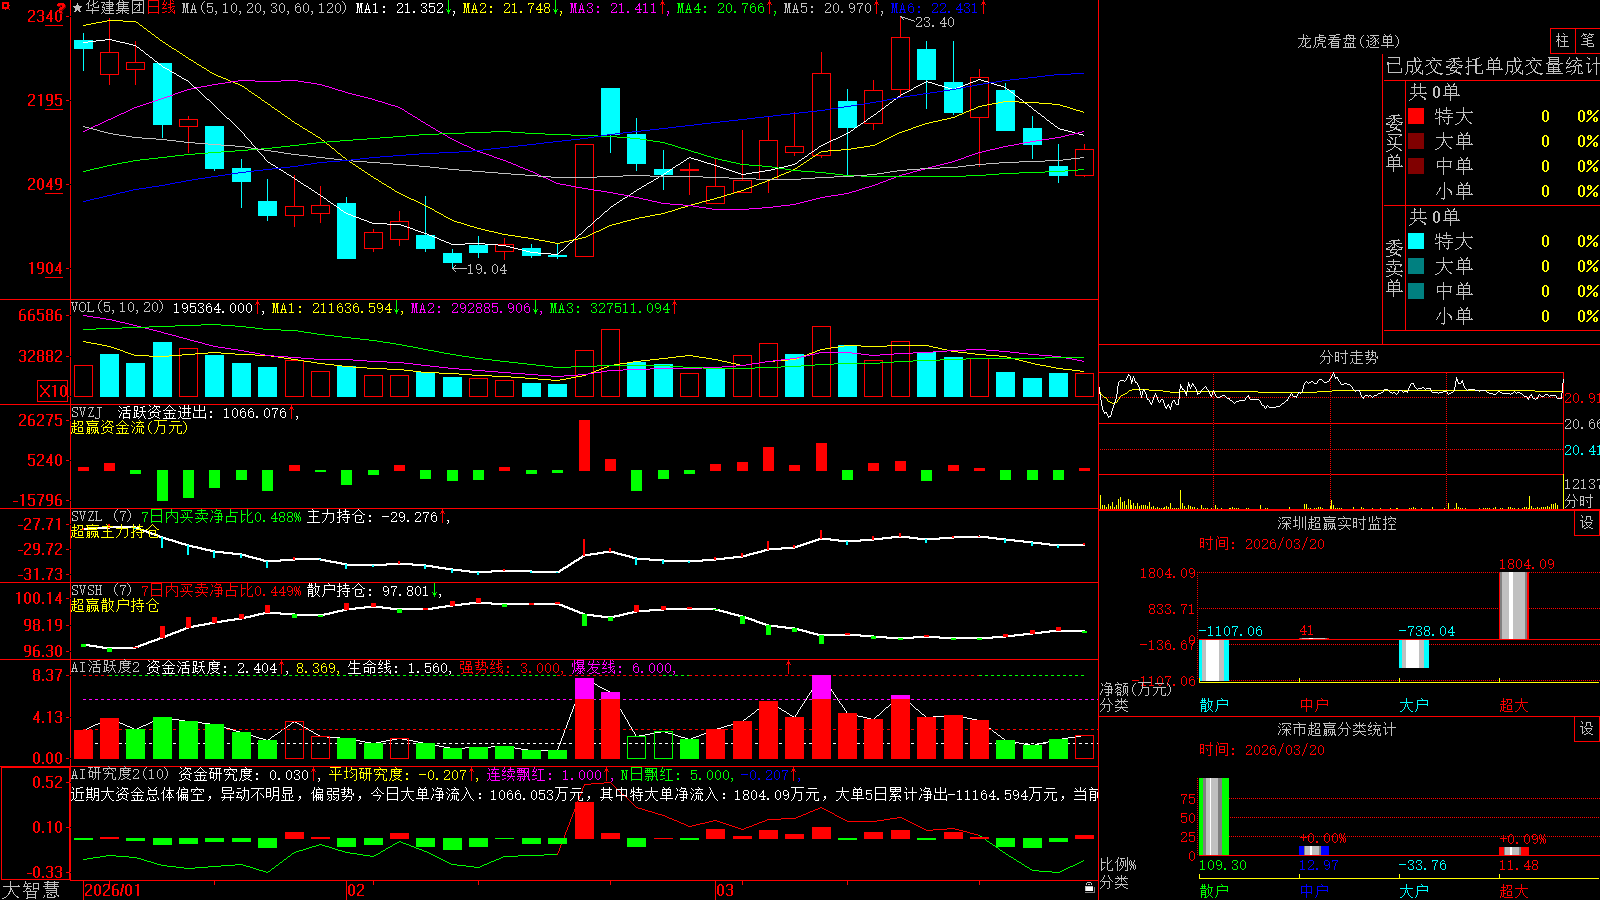1600x900 pixels.
Task: Switch to 柱 bar display mode
Action: click(1562, 40)
